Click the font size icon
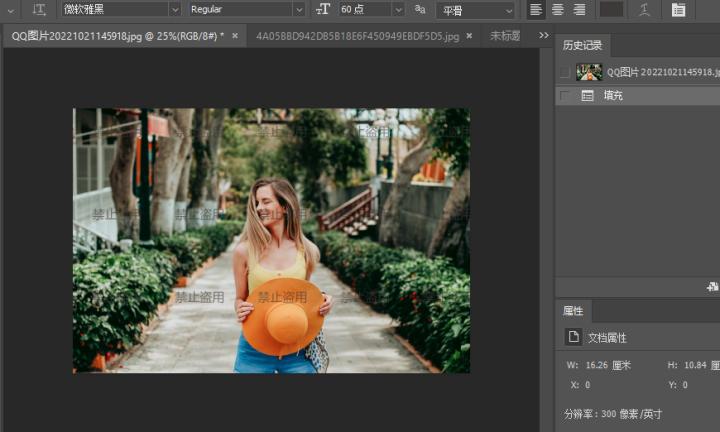 coord(323,9)
